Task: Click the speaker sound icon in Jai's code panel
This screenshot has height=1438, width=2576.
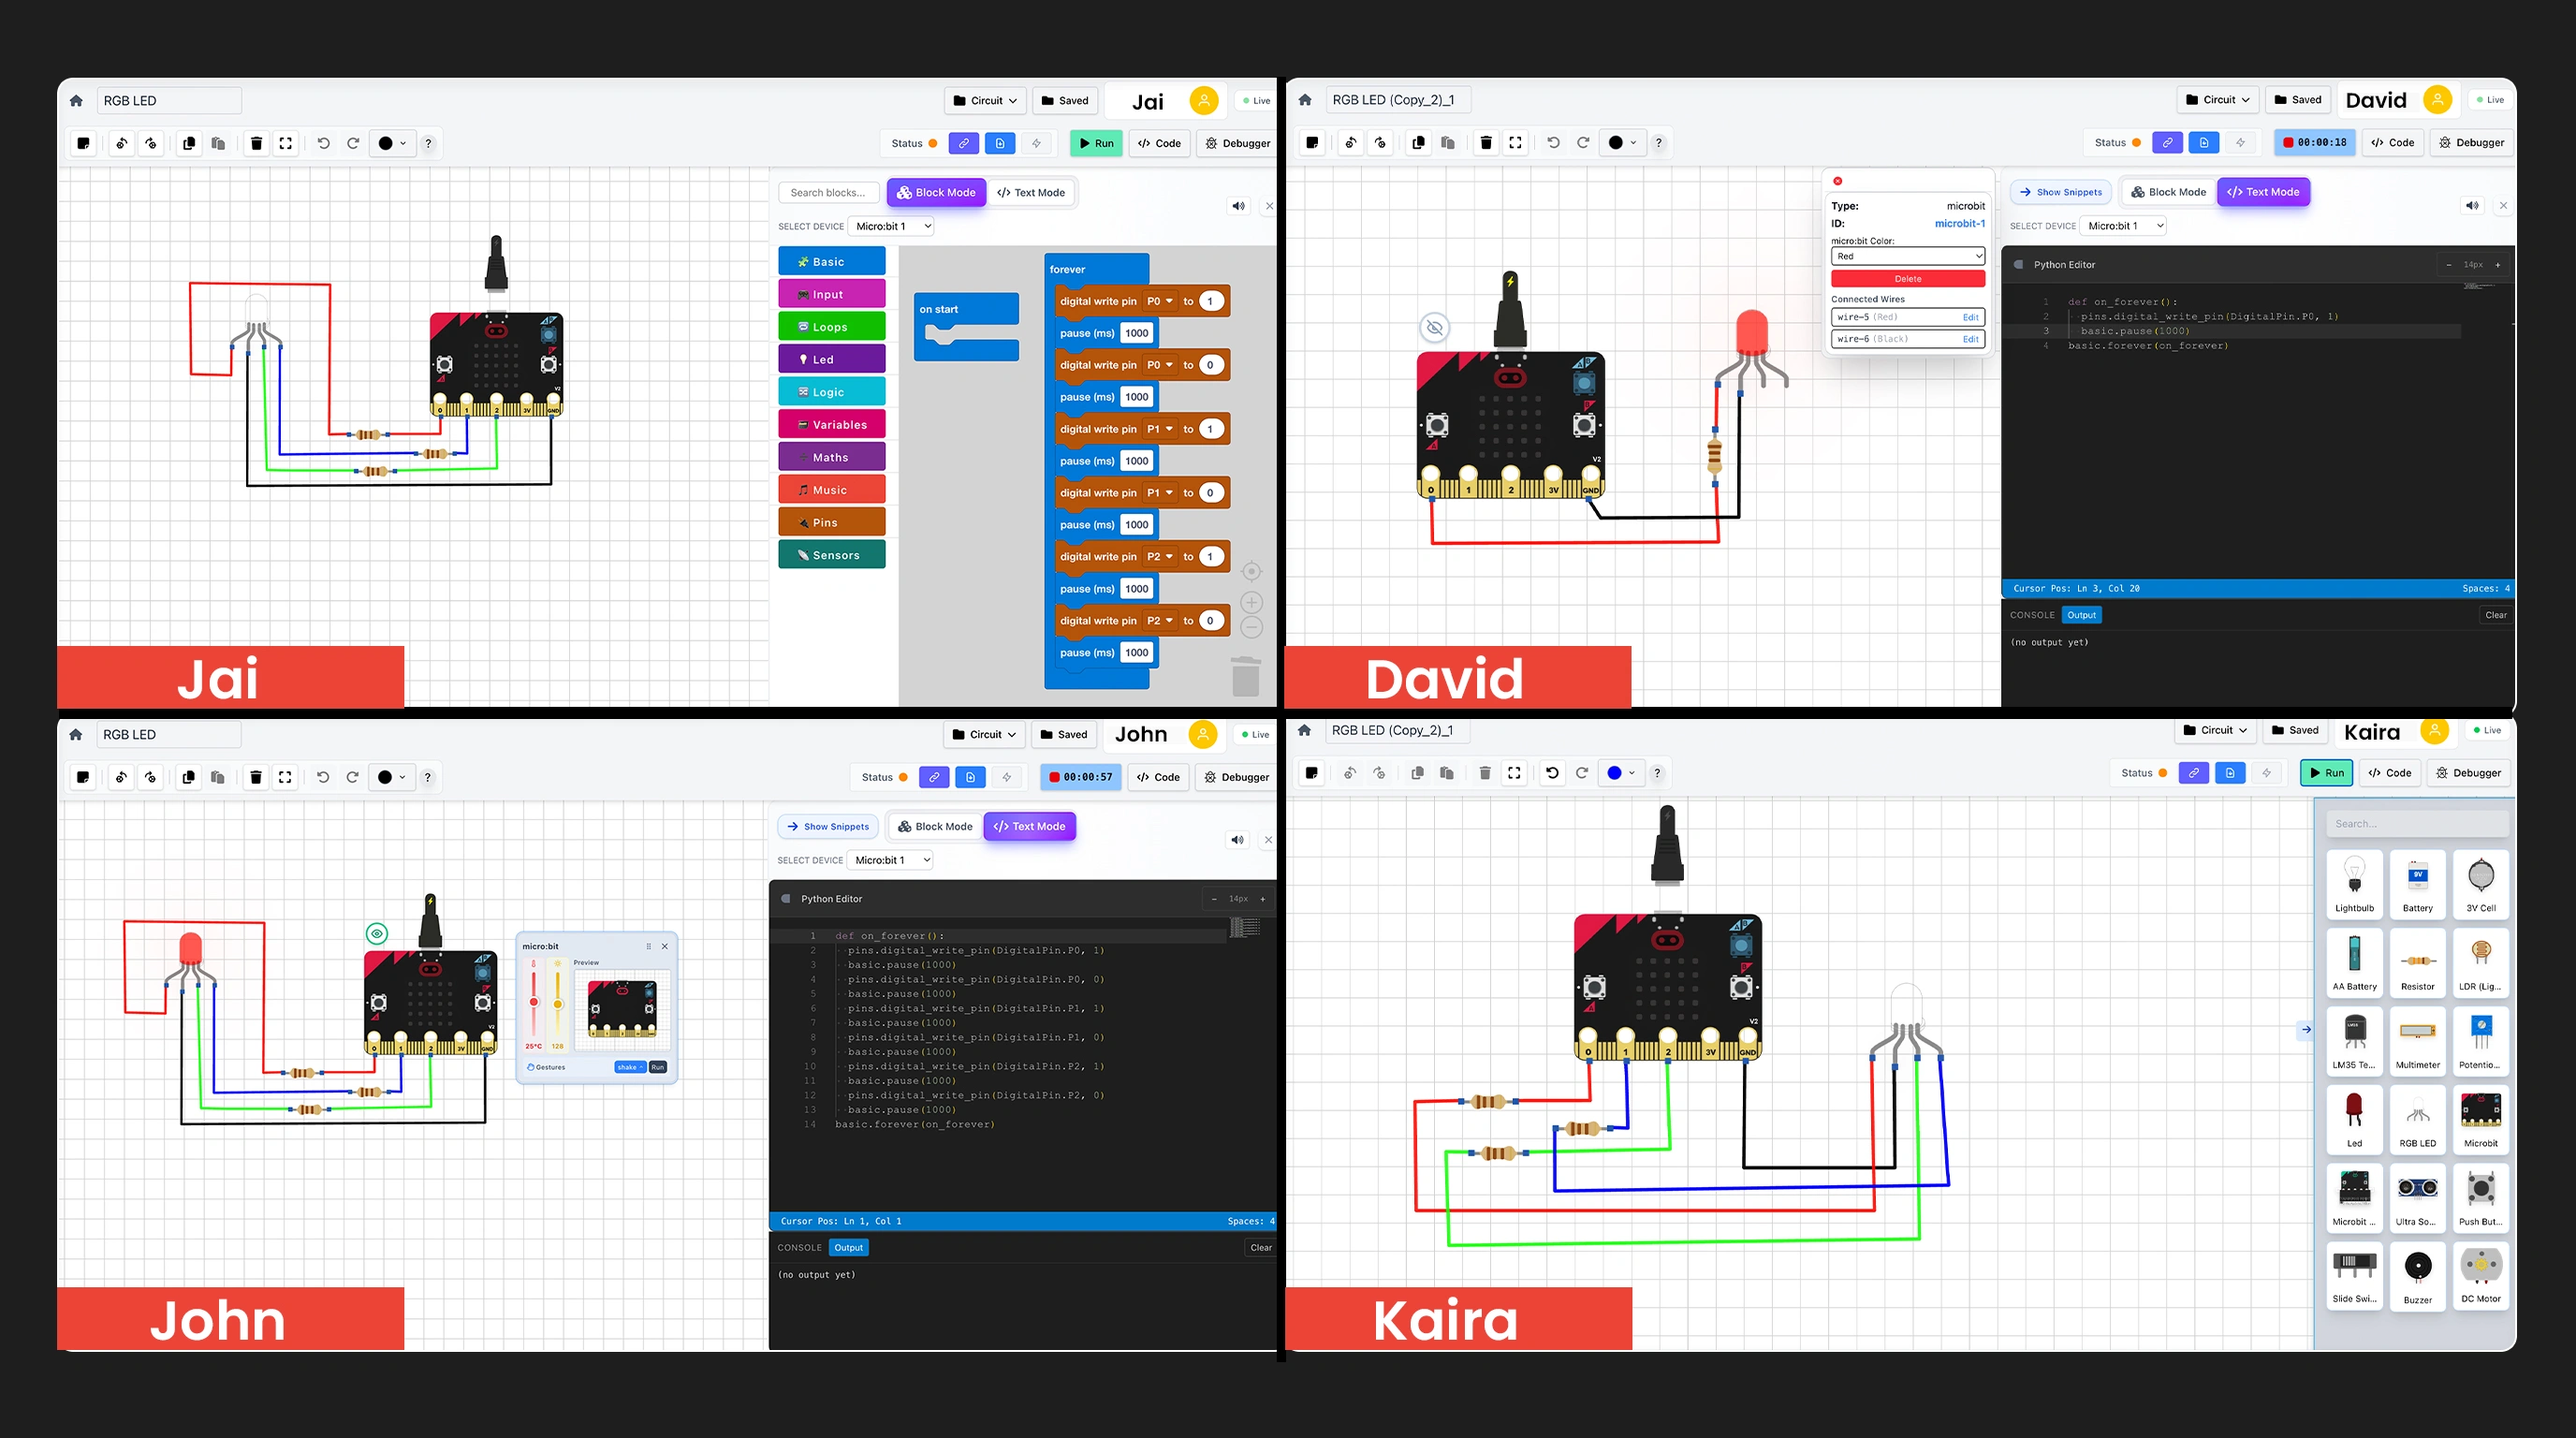Action: point(1238,206)
